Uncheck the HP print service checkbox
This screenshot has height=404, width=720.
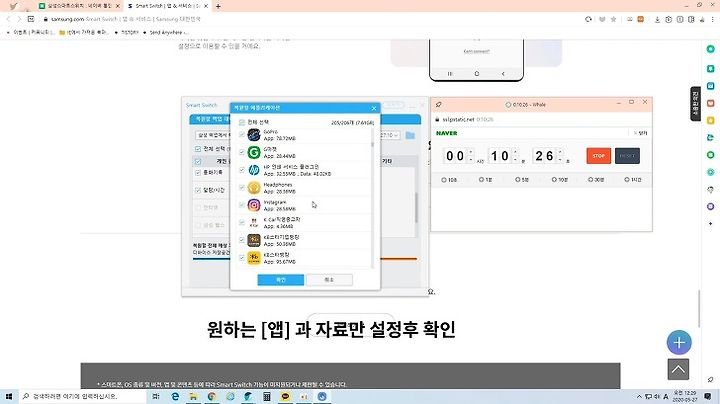242,170
